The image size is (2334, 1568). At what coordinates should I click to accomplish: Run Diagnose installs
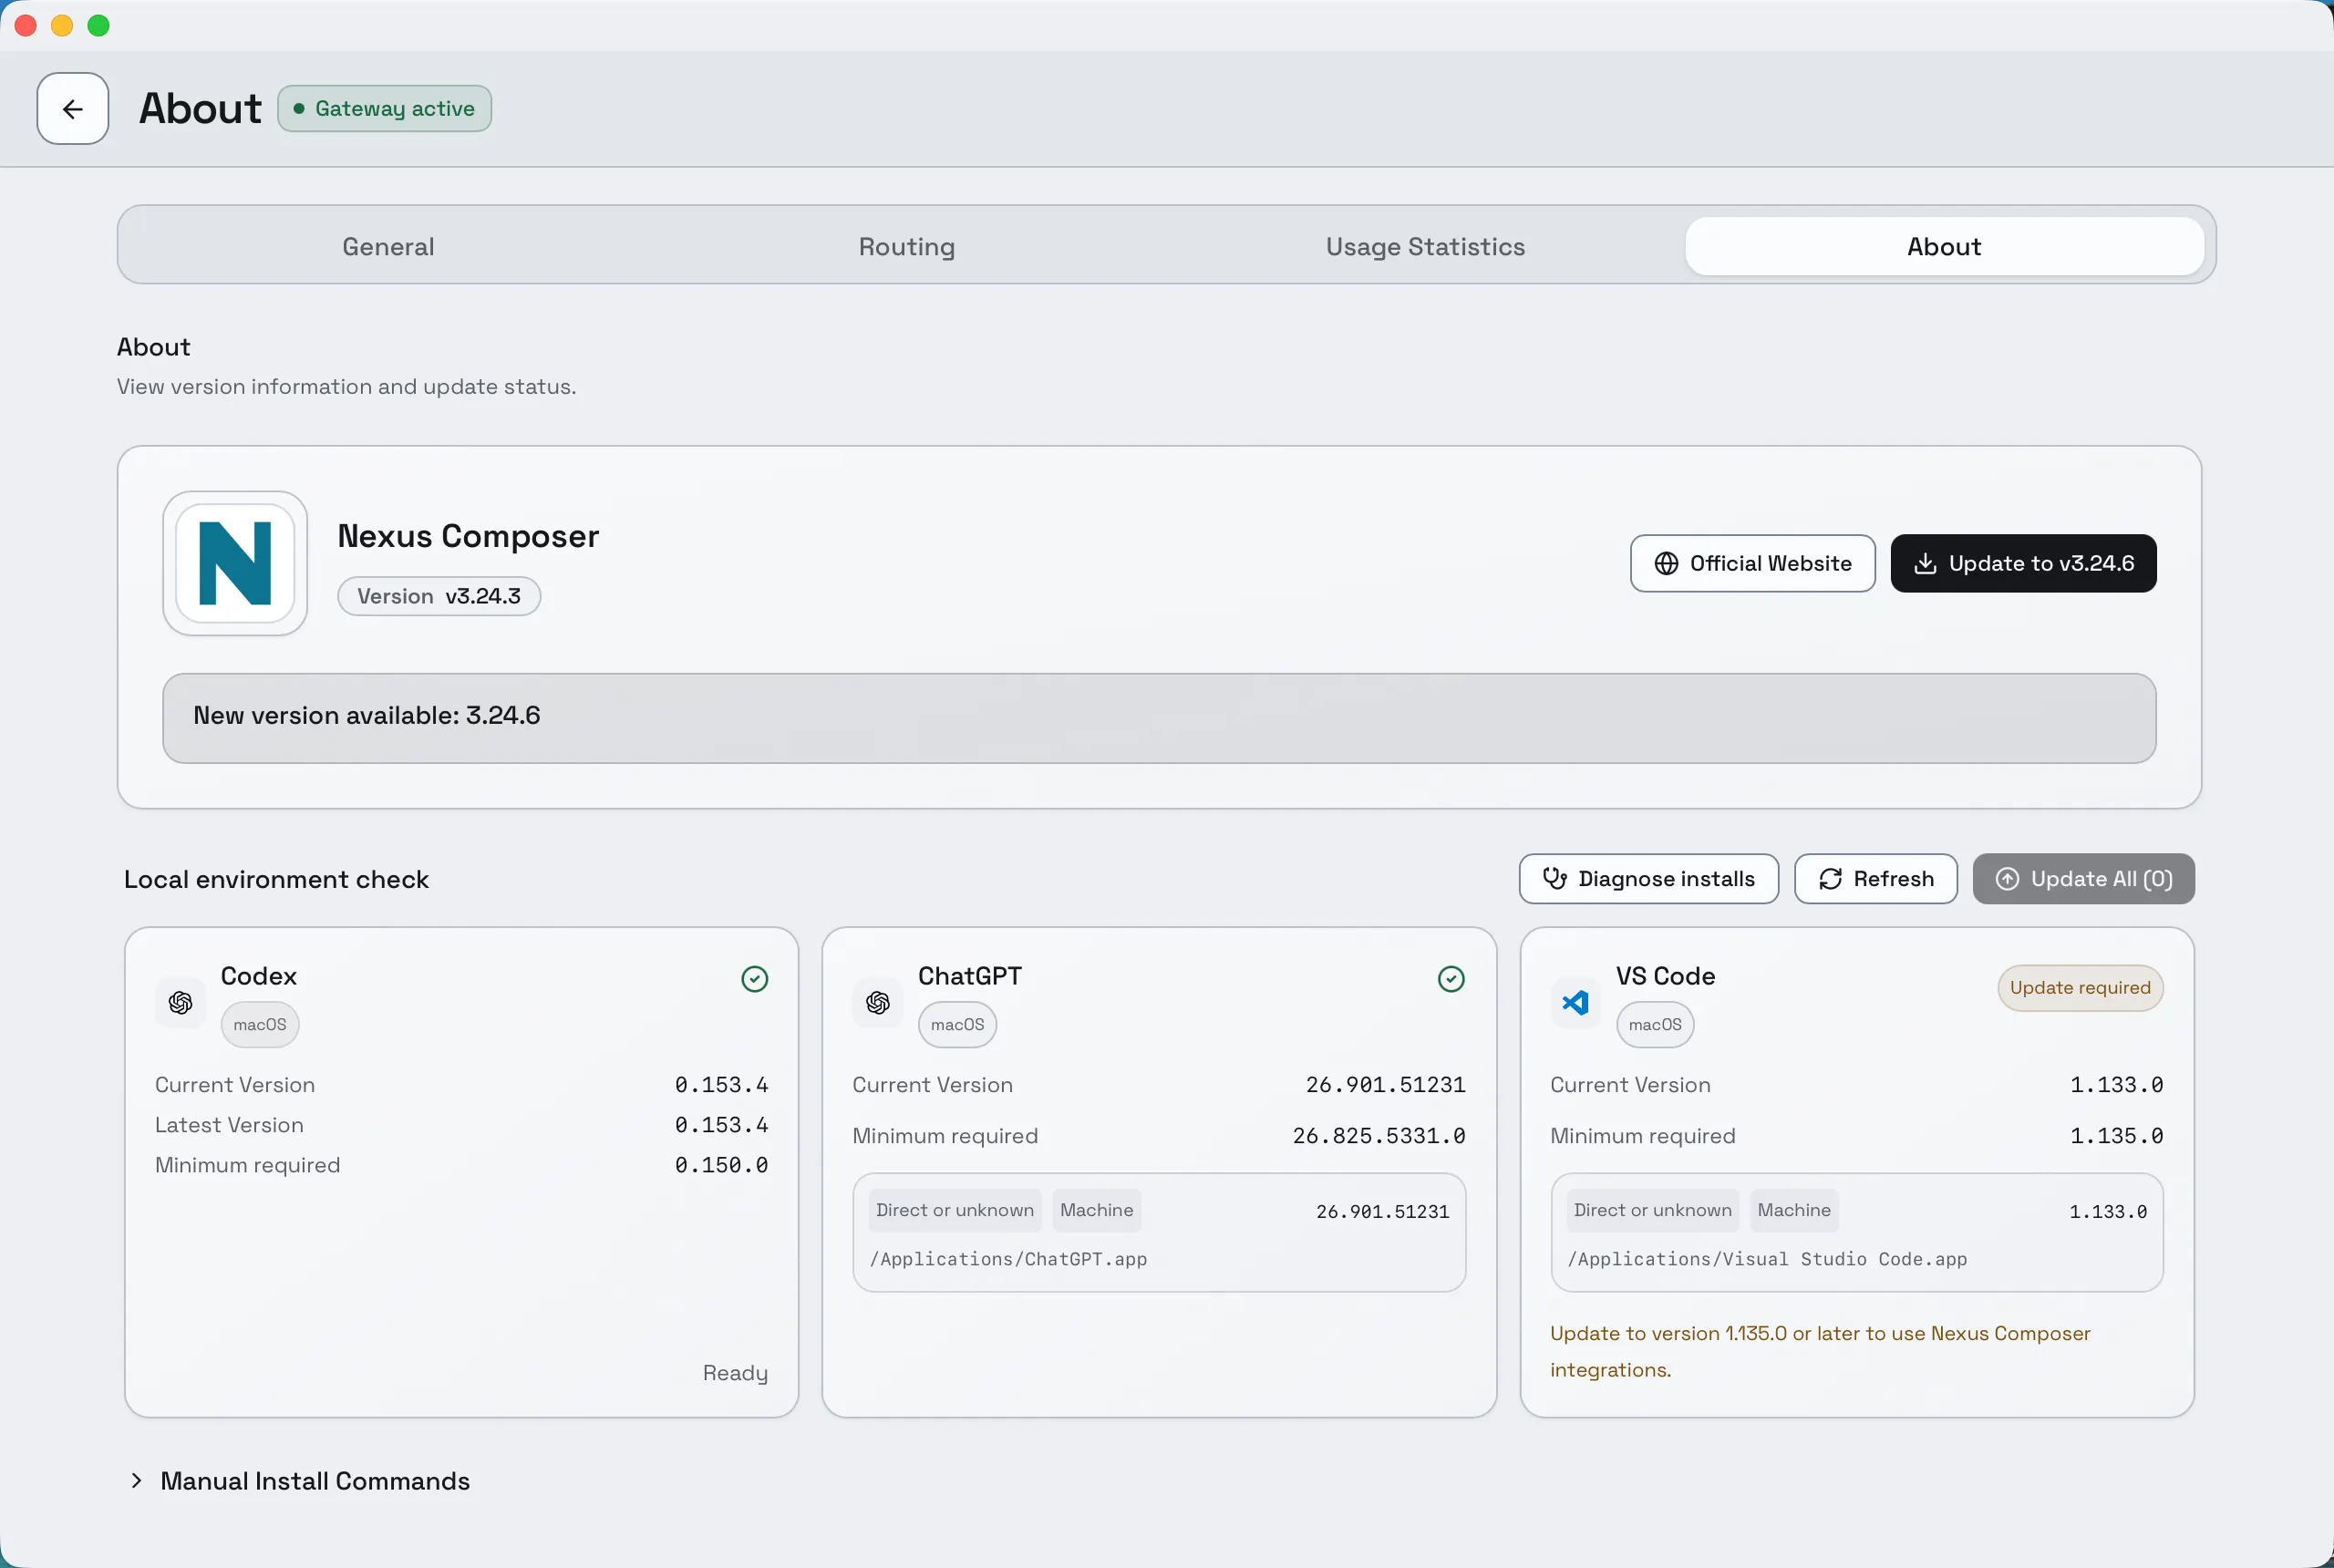[1648, 878]
